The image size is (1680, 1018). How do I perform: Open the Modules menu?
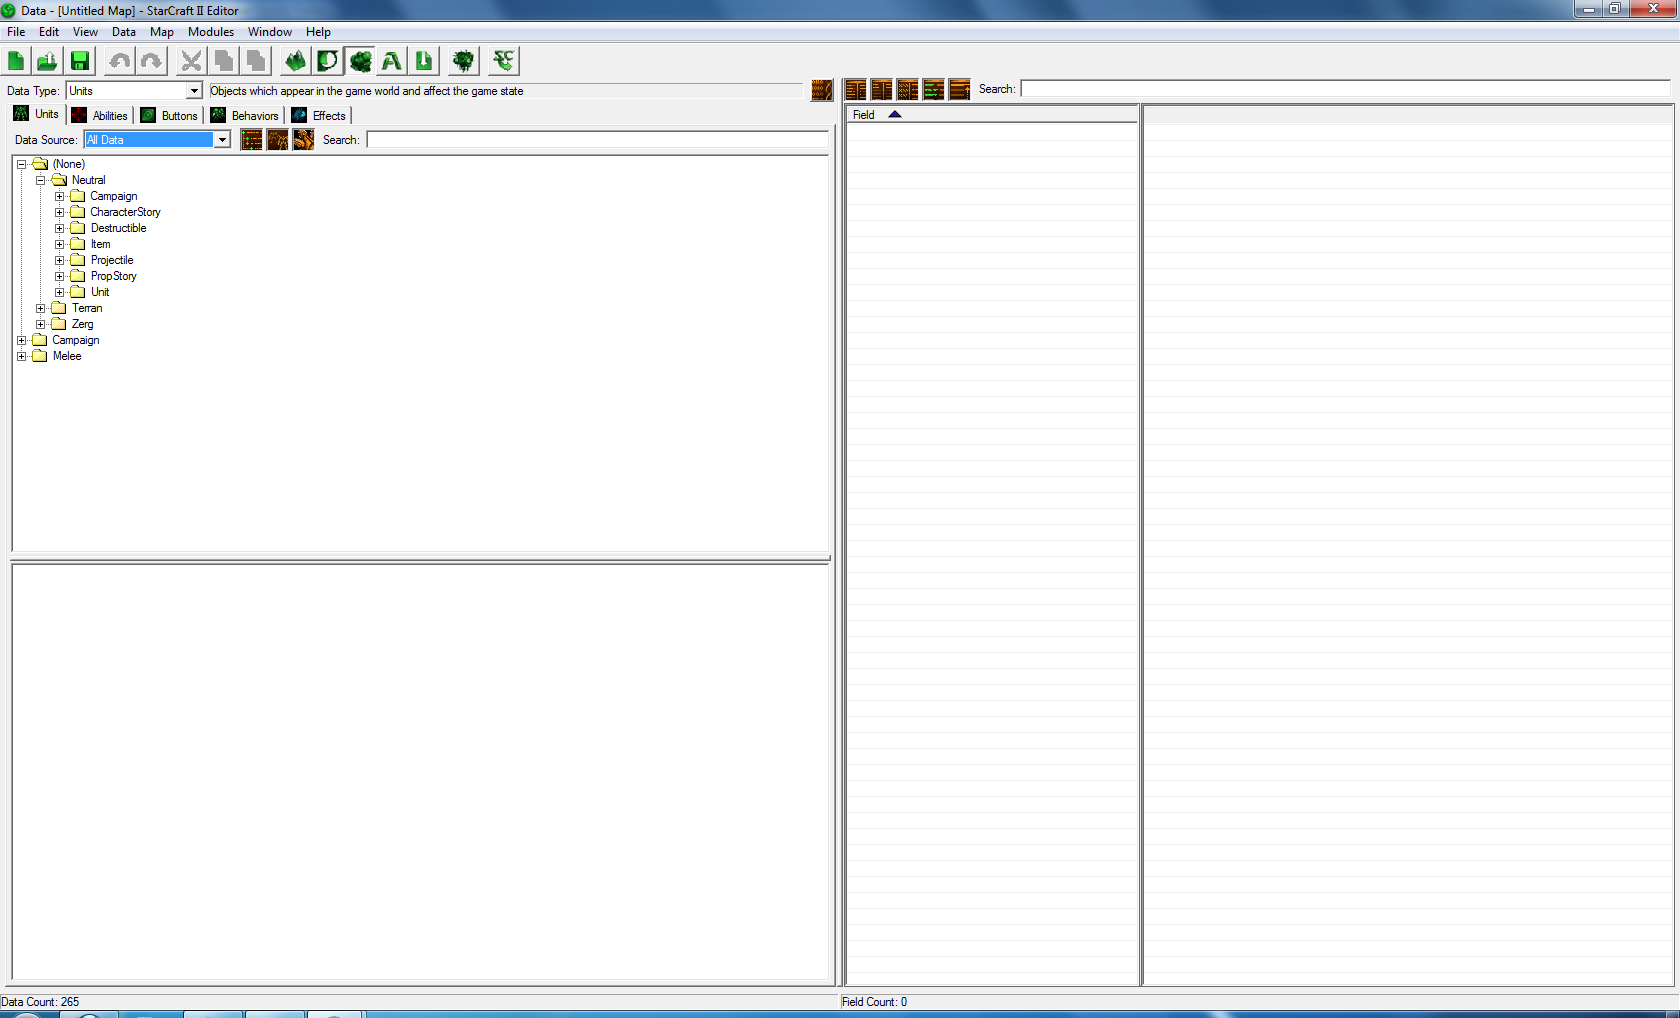[211, 32]
